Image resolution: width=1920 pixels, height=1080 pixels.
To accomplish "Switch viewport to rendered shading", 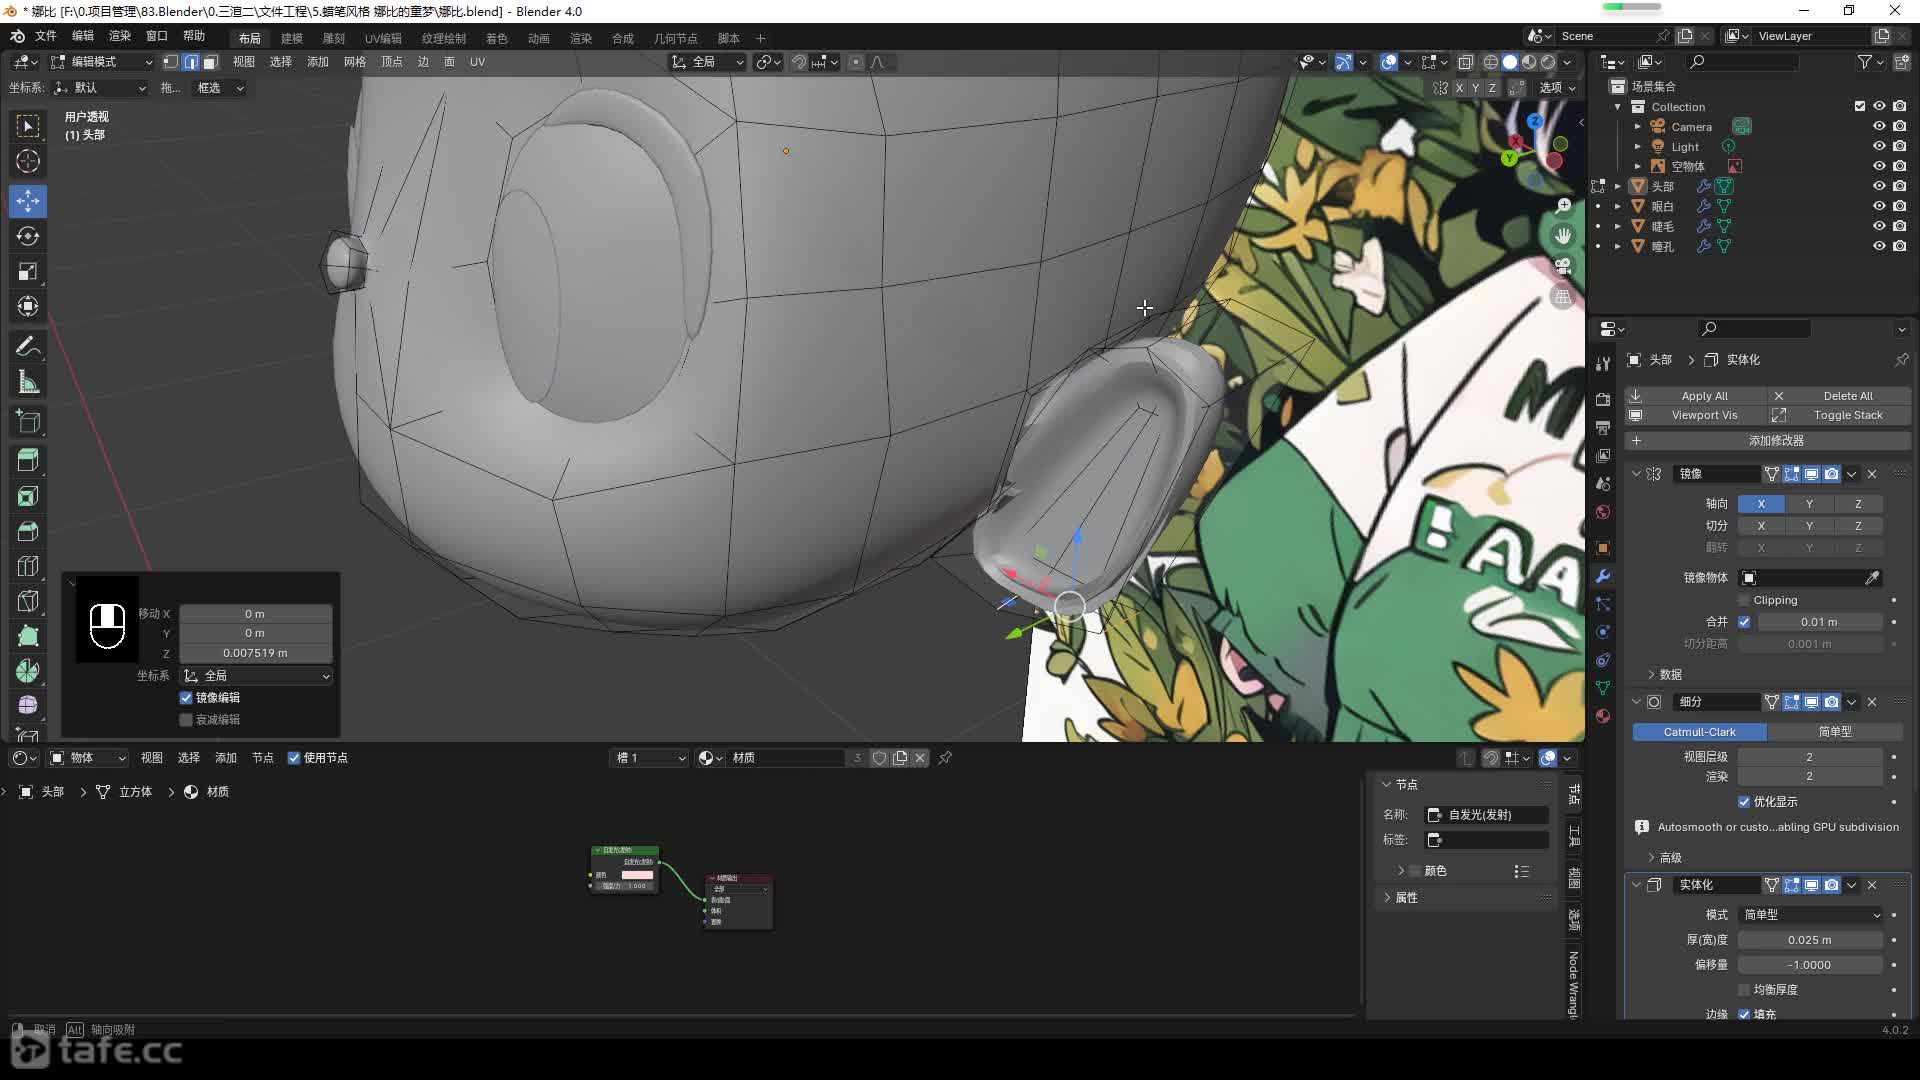I will coord(1548,62).
